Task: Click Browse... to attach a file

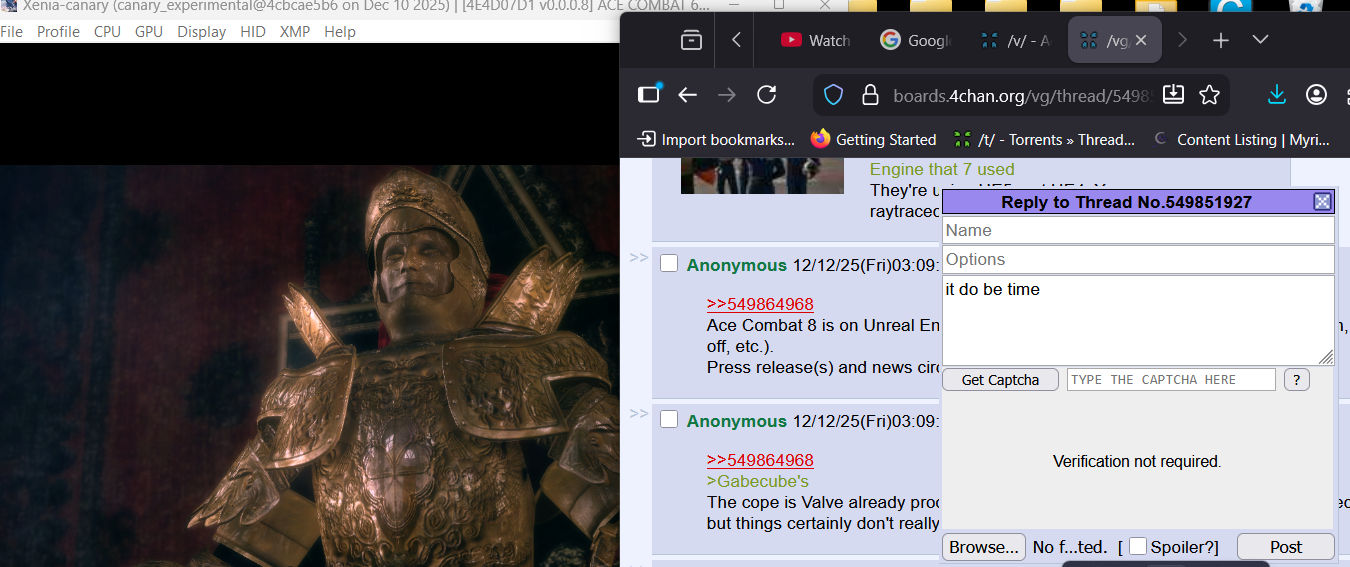Action: [984, 547]
